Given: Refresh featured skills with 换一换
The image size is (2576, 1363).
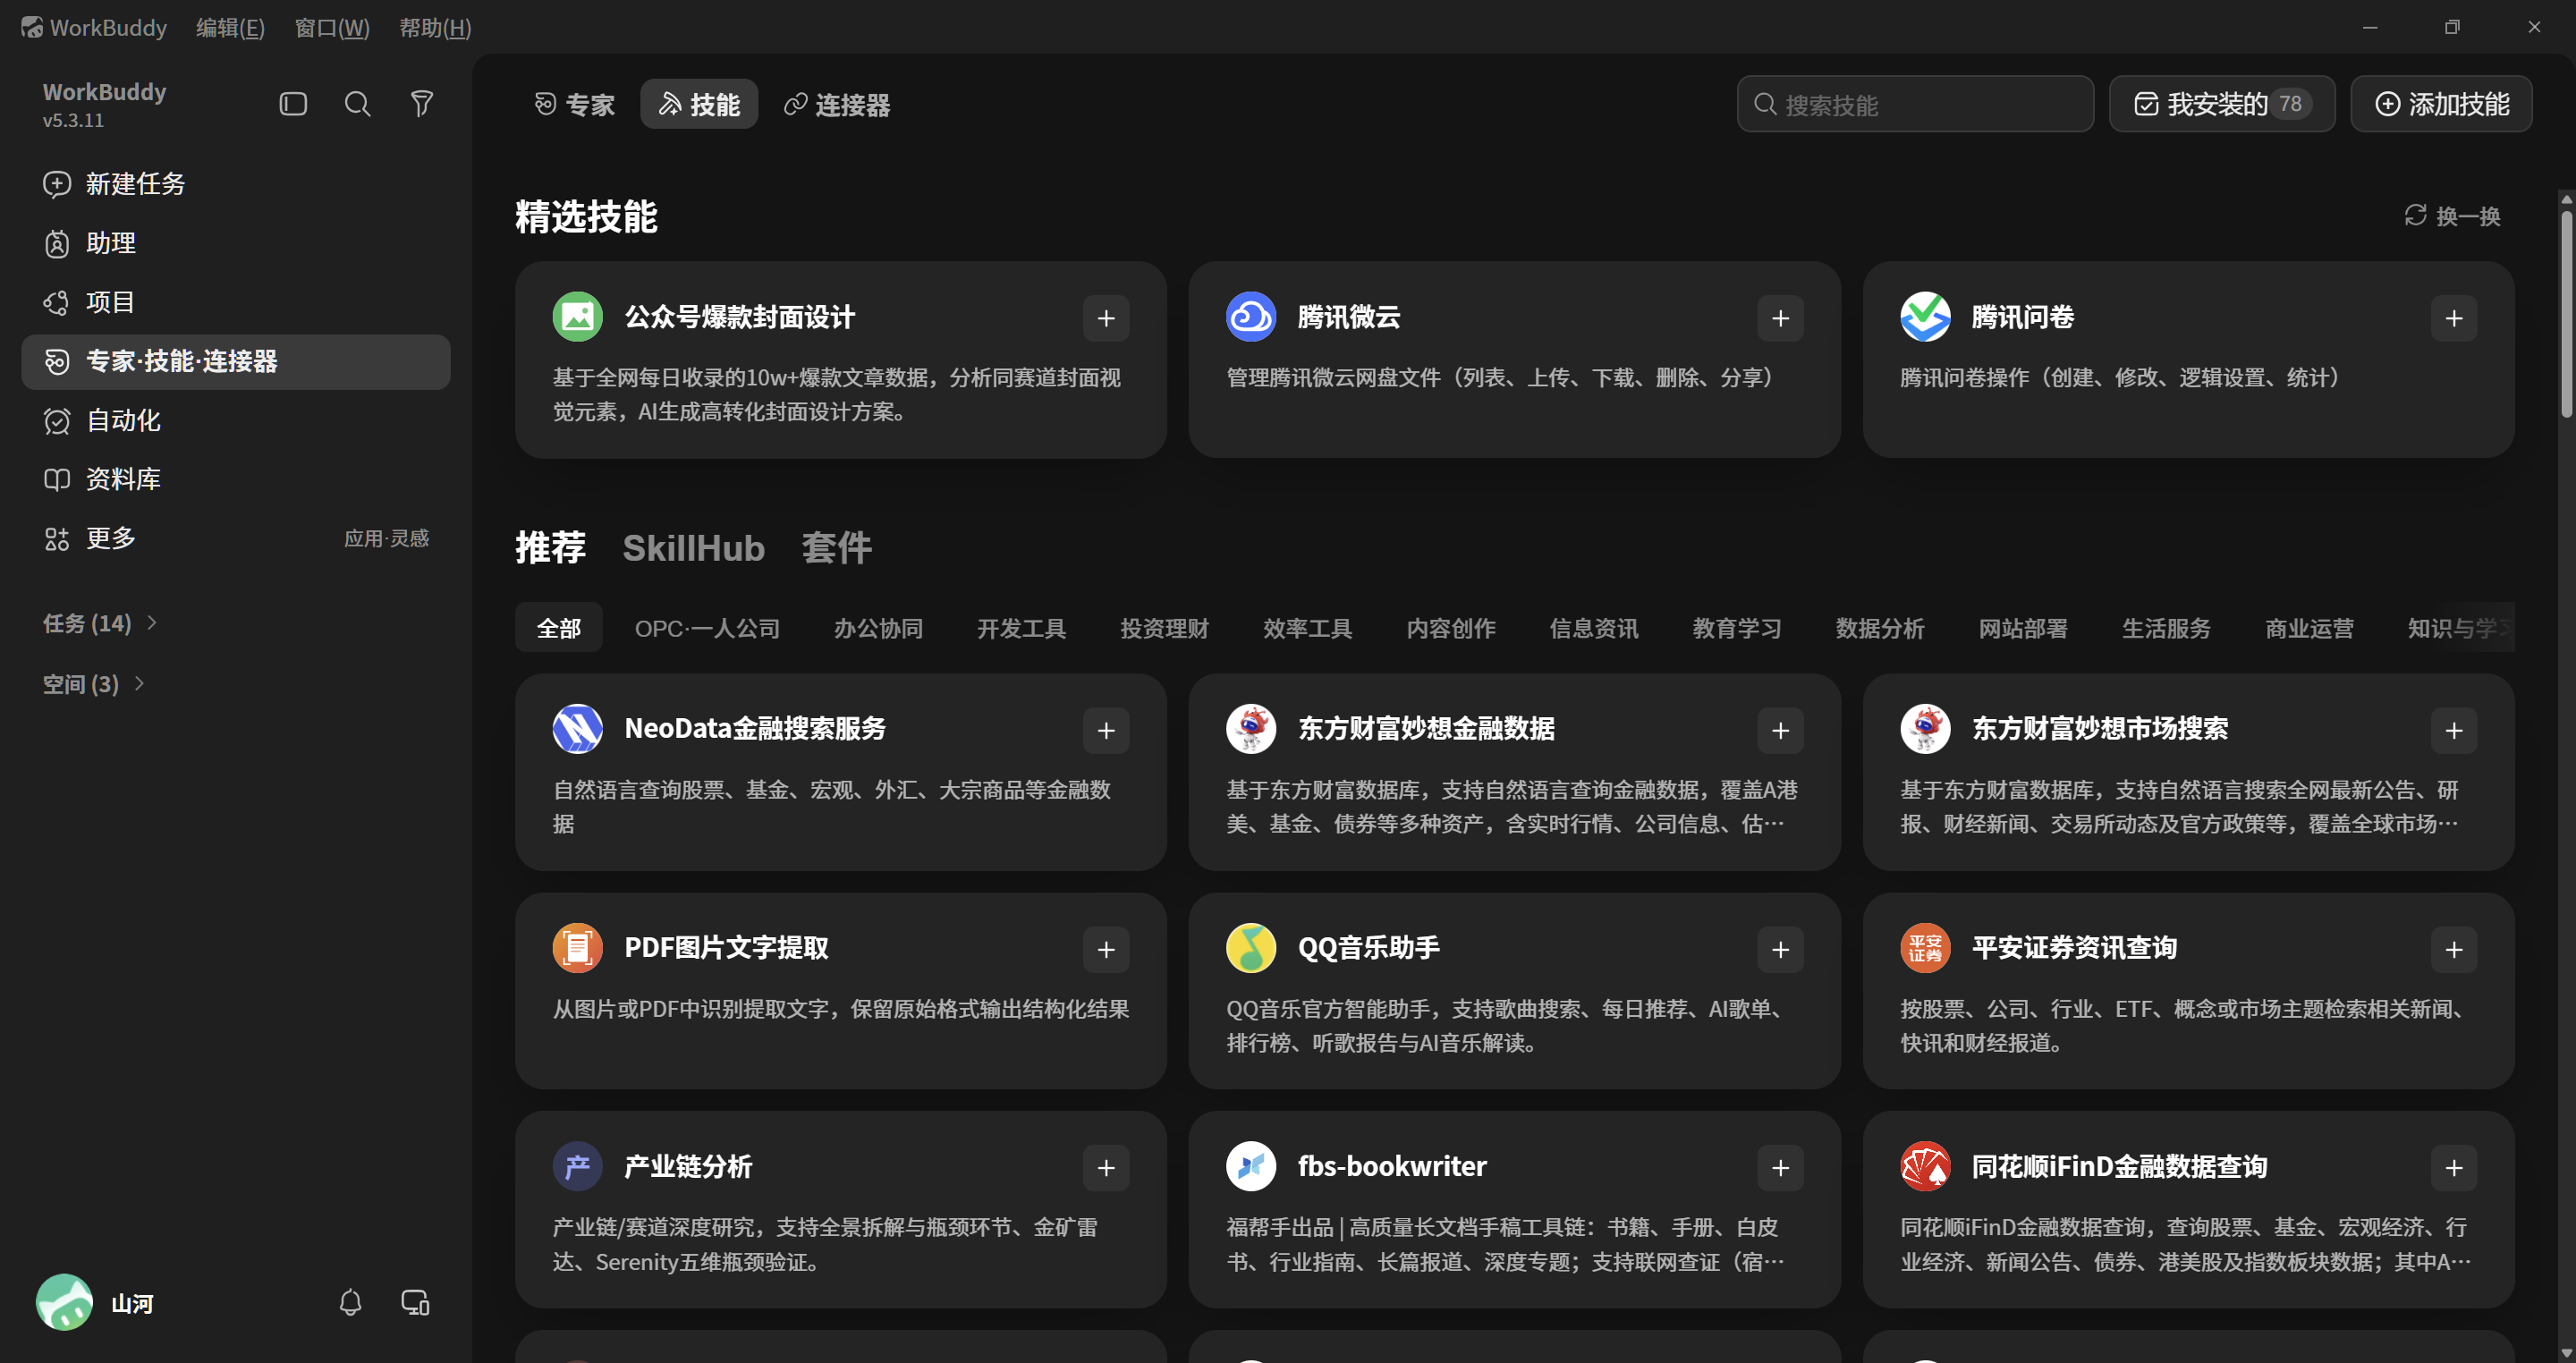Looking at the screenshot, I should coord(2453,216).
